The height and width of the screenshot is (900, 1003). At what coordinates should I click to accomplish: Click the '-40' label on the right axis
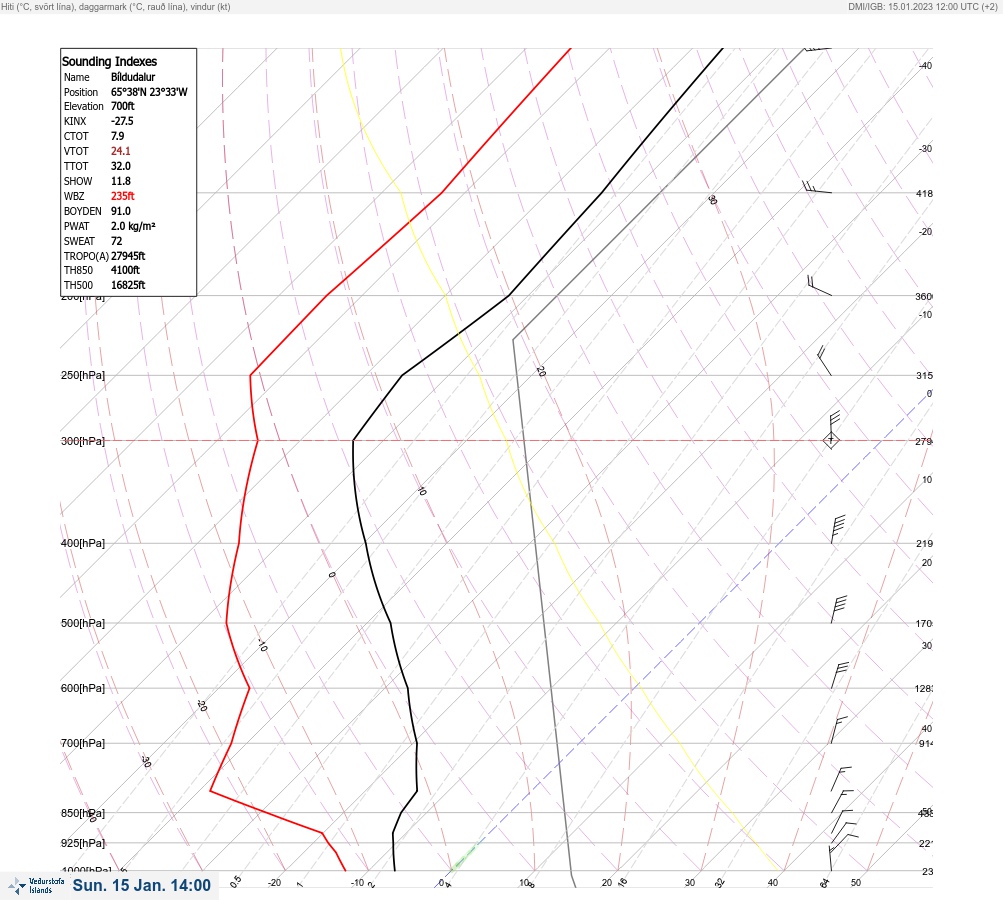[x=926, y=65]
